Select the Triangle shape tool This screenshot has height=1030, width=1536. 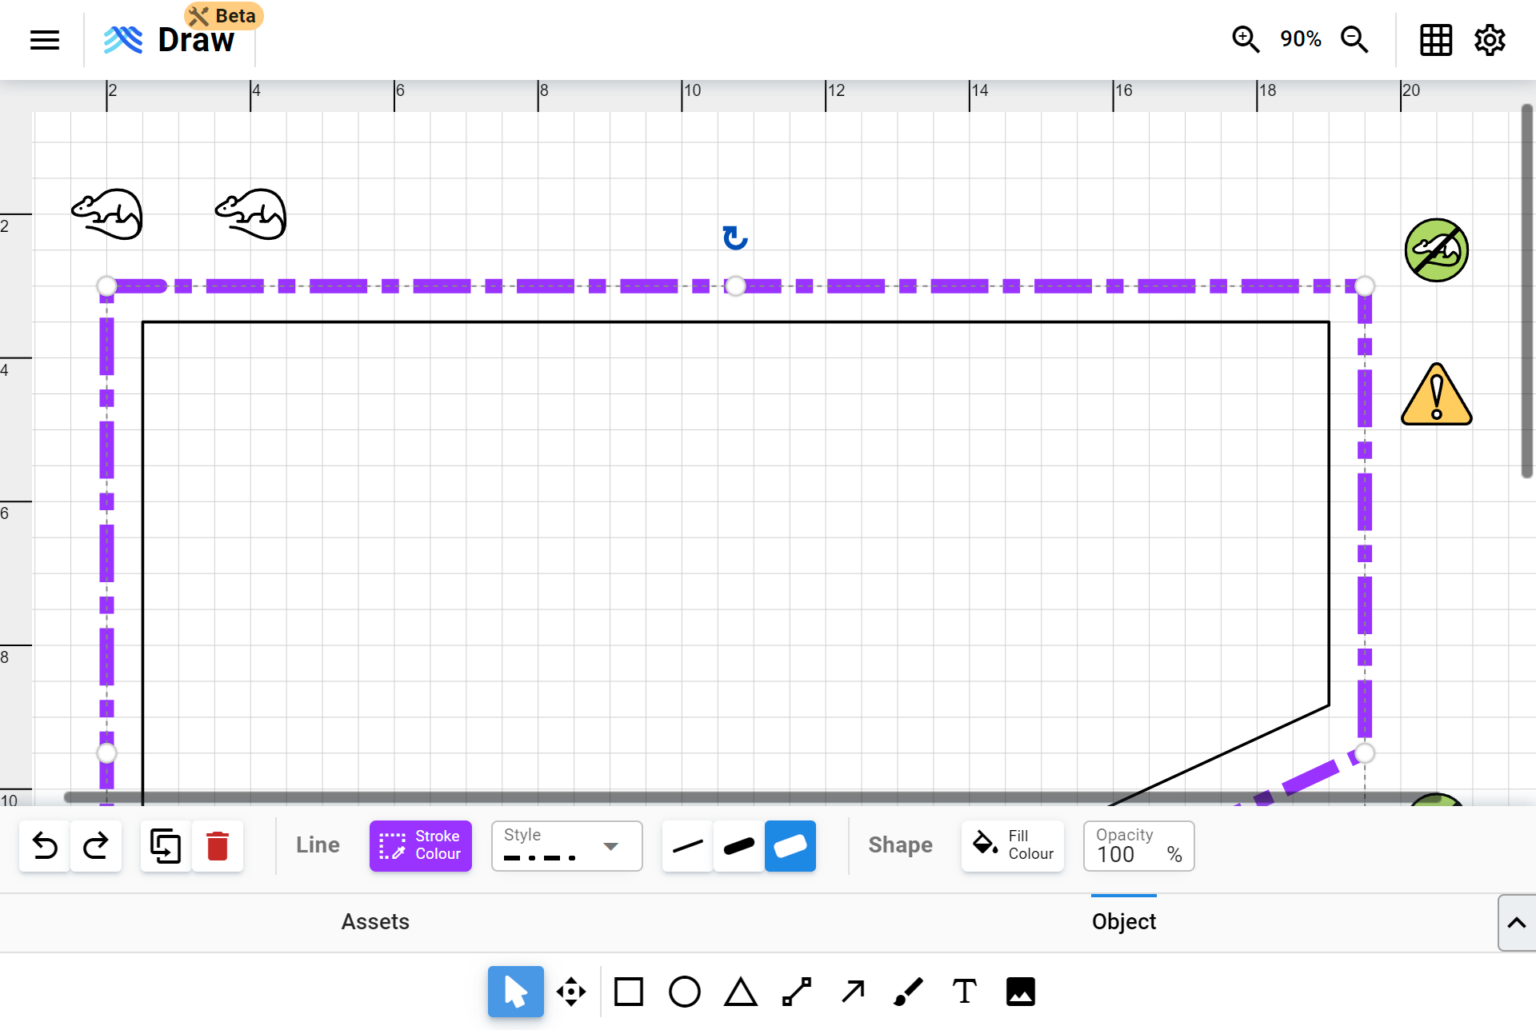click(740, 991)
